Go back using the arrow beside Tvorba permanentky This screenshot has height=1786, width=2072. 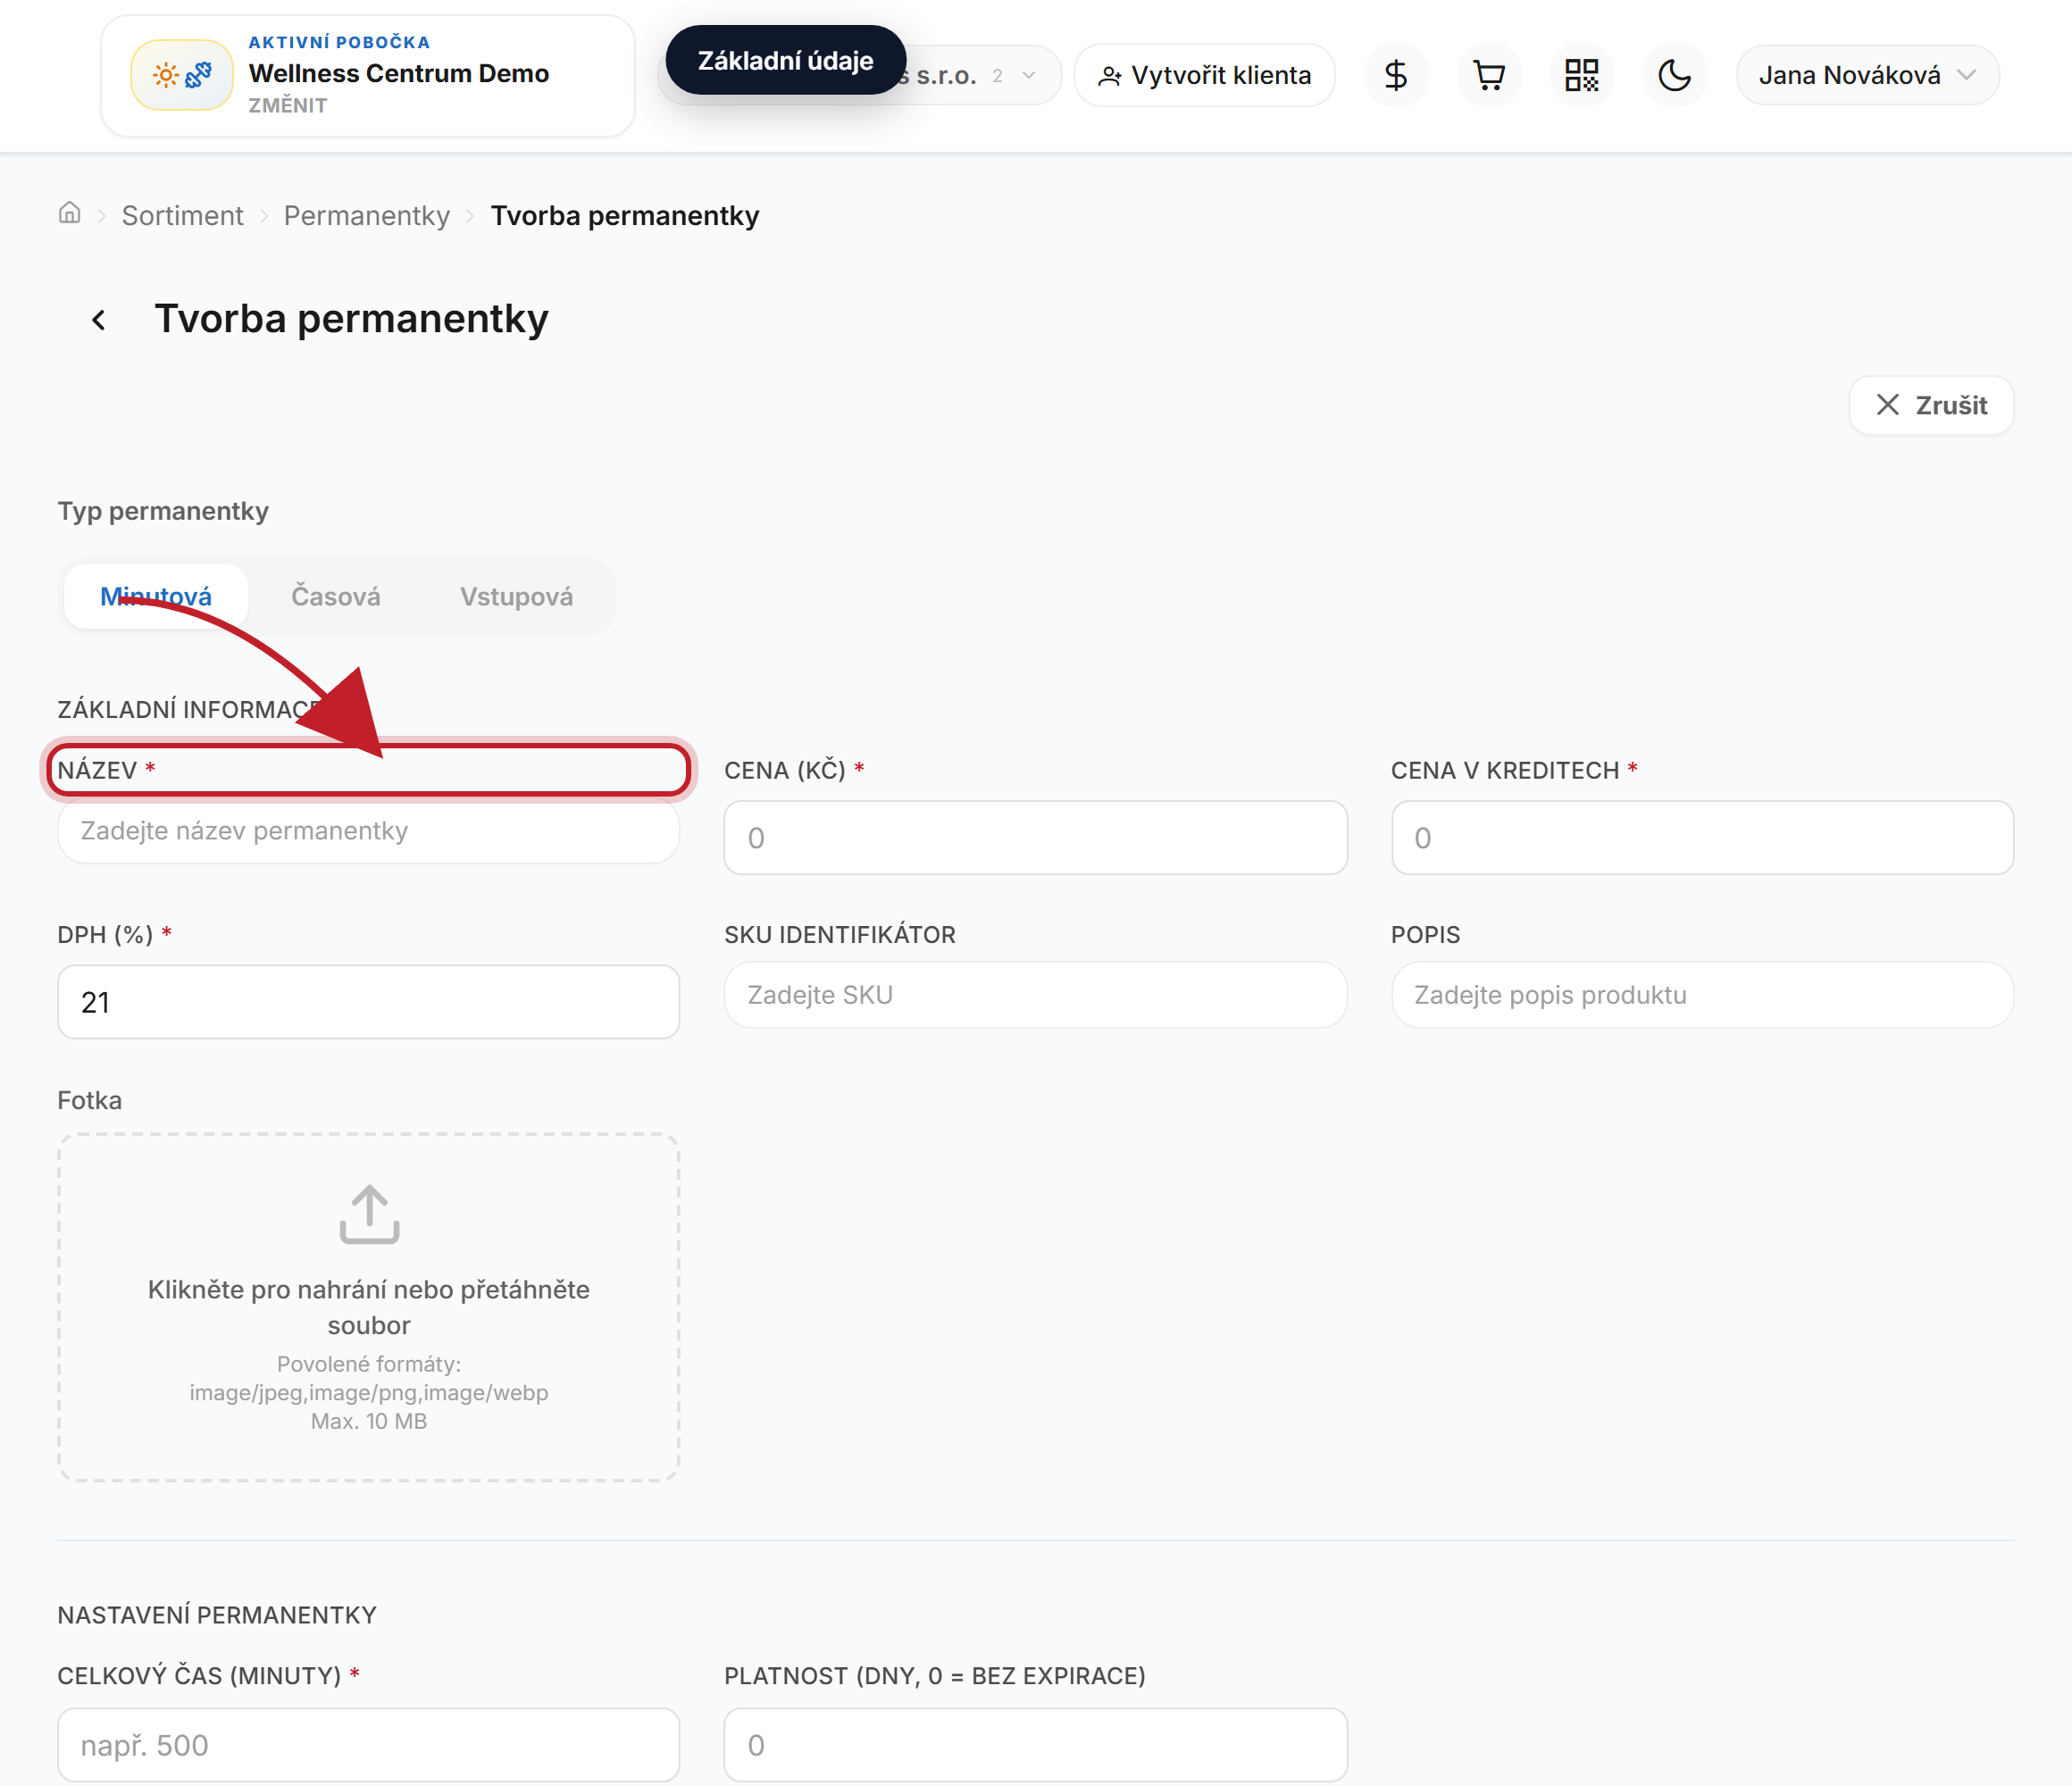tap(98, 320)
